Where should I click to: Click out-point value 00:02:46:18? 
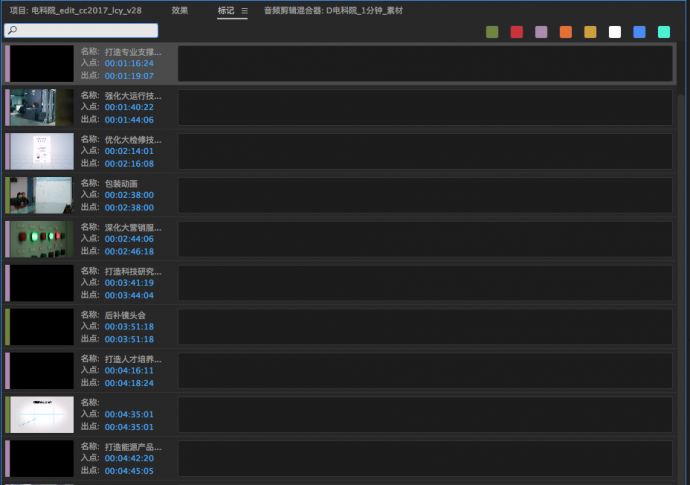coord(129,251)
